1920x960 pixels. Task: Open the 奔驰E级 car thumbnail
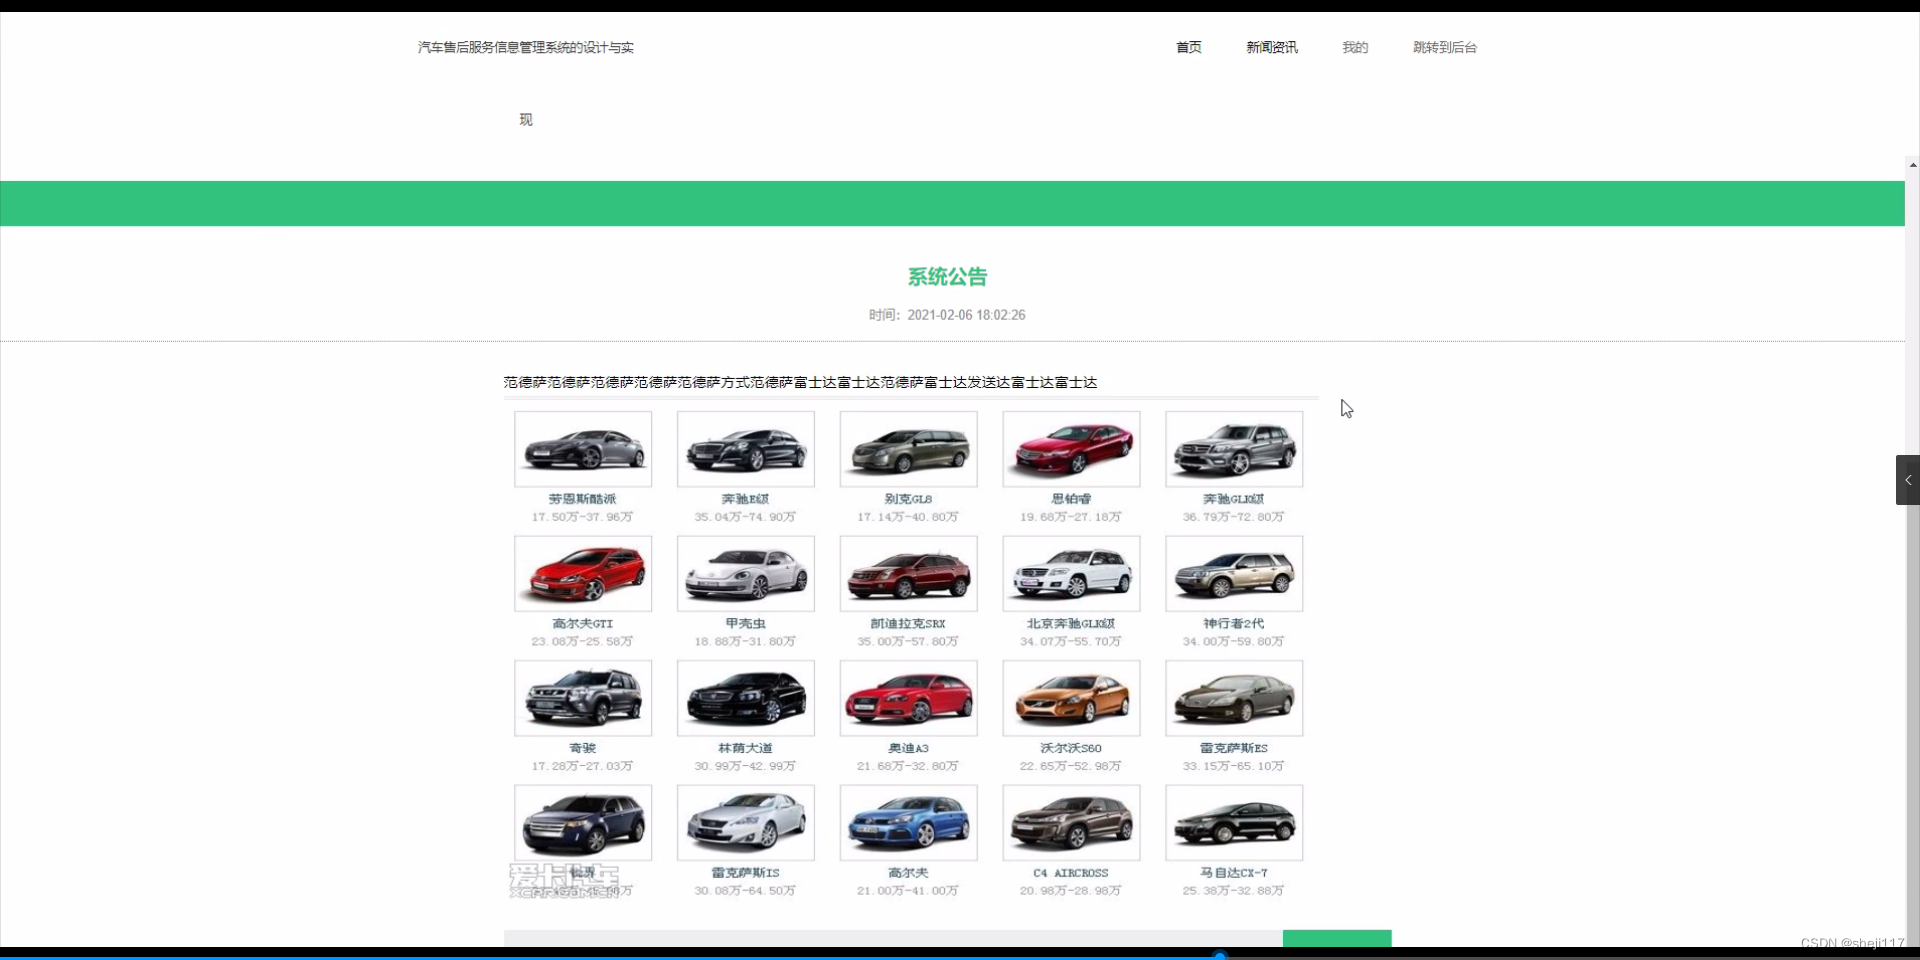click(x=745, y=449)
